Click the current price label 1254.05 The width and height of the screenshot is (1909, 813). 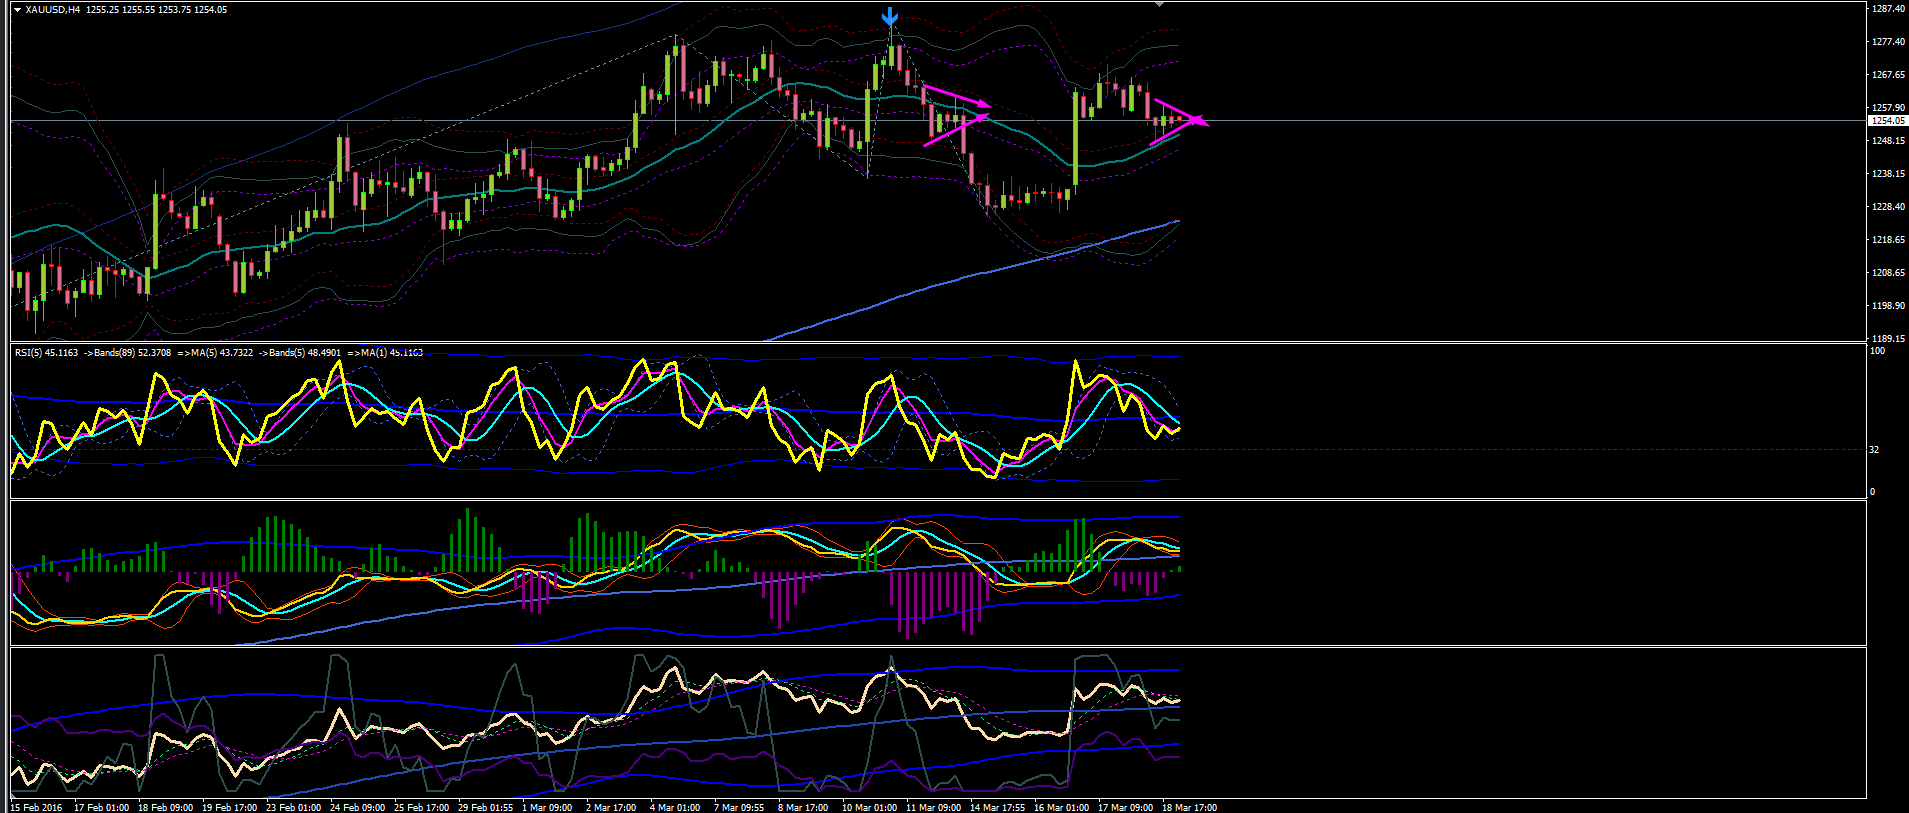click(x=1888, y=121)
